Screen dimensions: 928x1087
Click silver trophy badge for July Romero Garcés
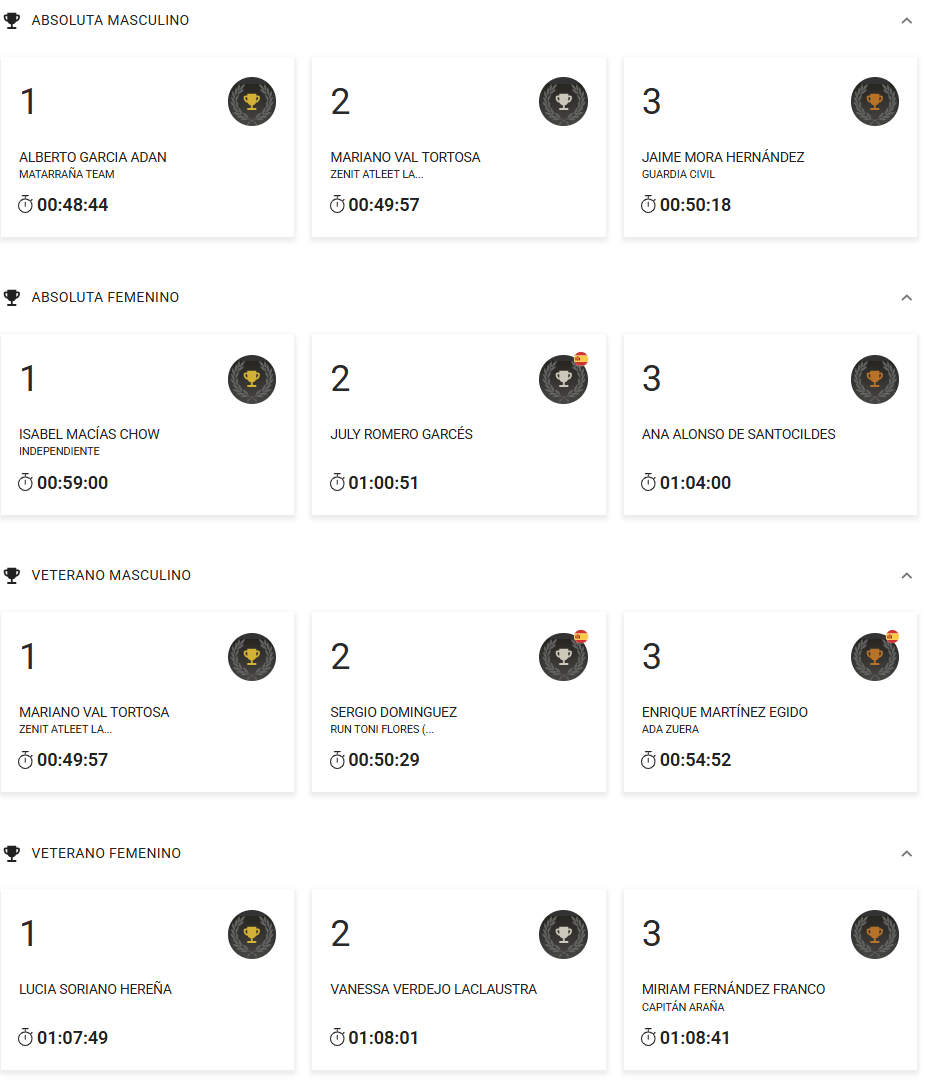coord(563,379)
